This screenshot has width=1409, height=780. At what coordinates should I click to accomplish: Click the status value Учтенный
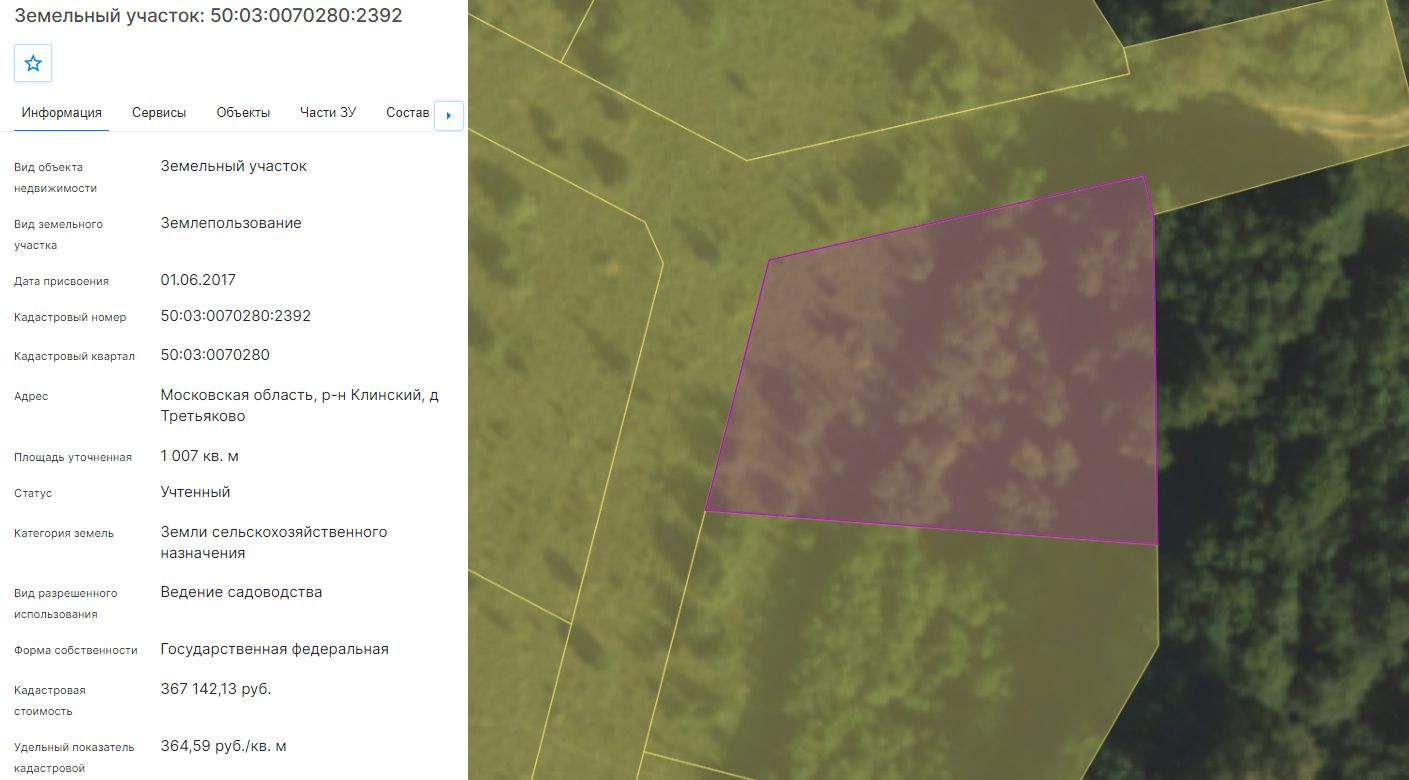[x=195, y=492]
